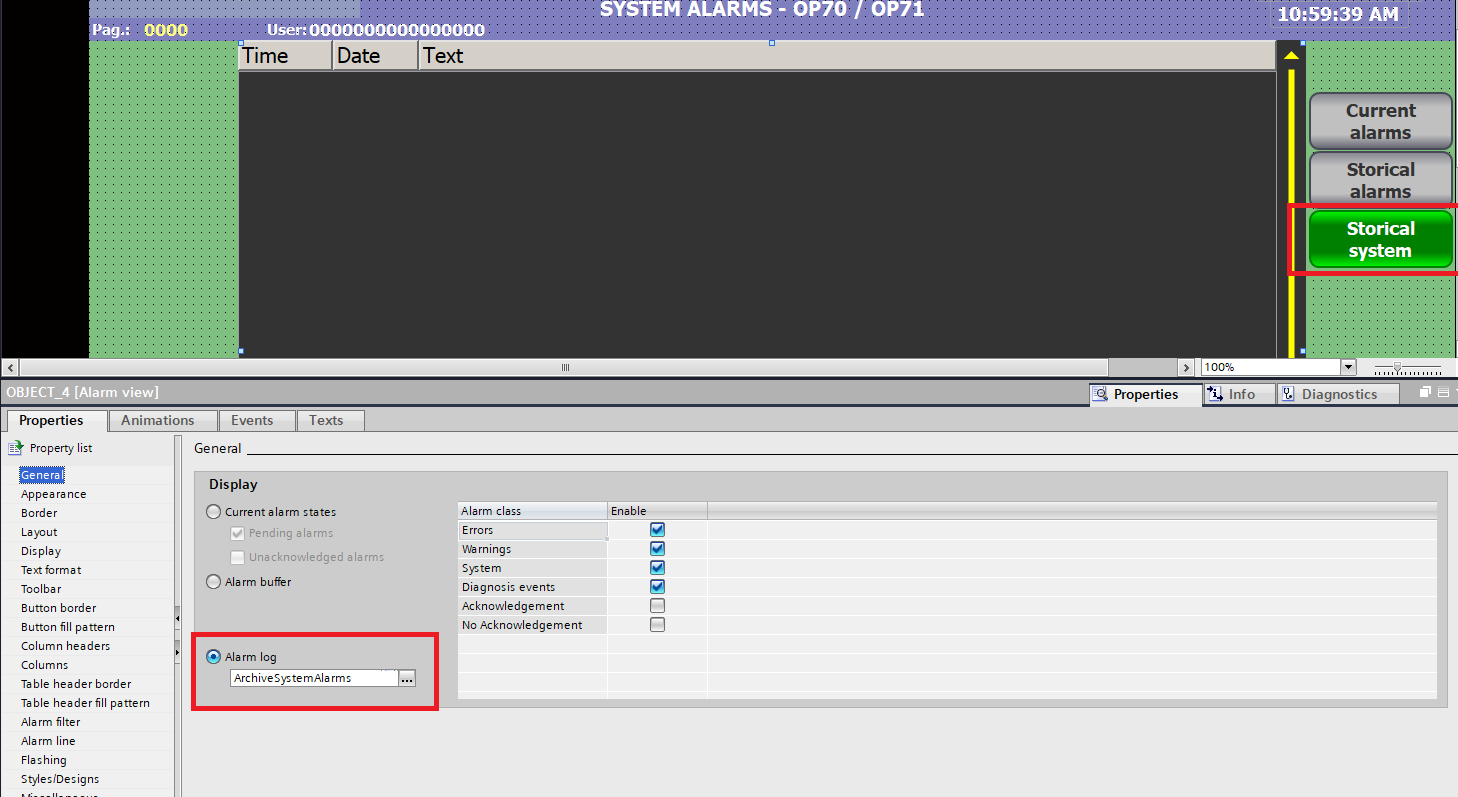This screenshot has height=797, width=1458.
Task: Toggle the Pending alarms checkbox
Action: point(238,533)
